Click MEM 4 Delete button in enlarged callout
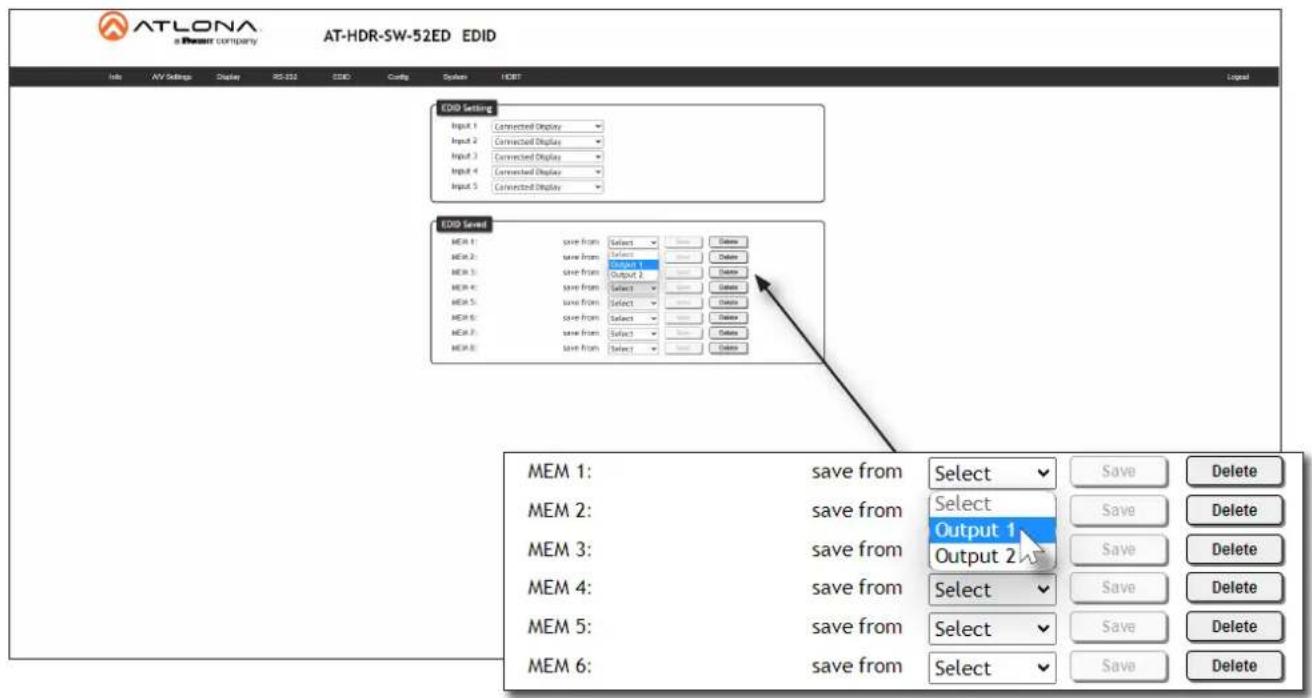The width and height of the screenshot is (1312, 698). click(1234, 588)
